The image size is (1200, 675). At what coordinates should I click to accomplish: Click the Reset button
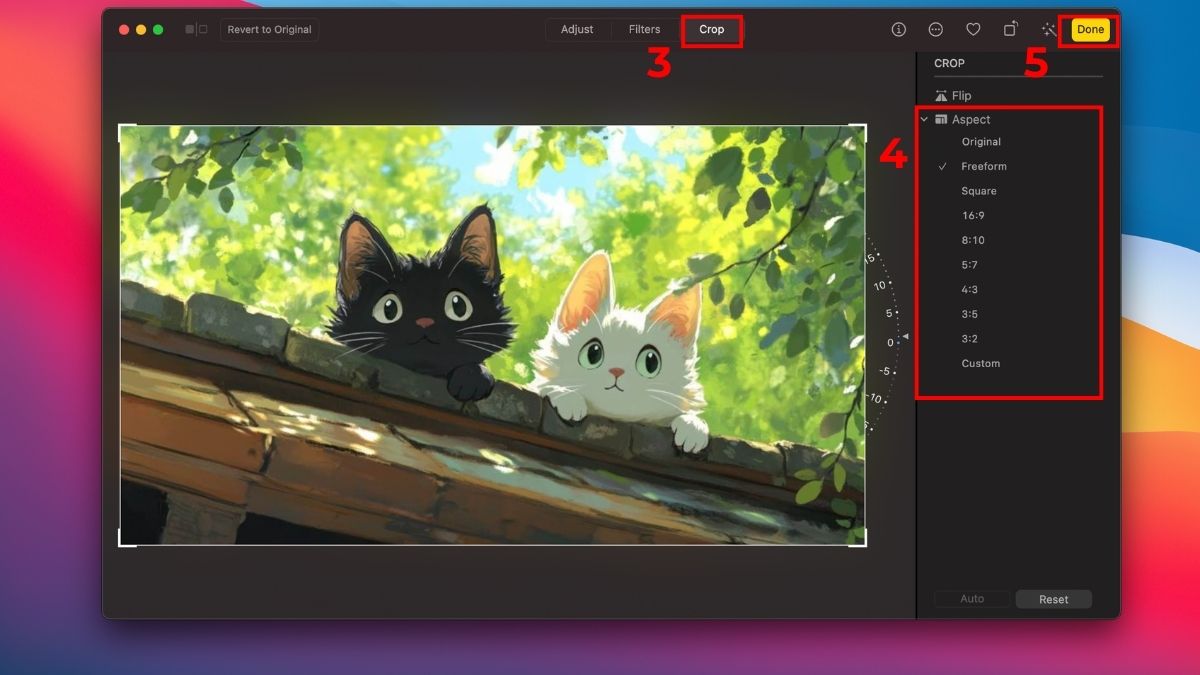[1053, 599]
